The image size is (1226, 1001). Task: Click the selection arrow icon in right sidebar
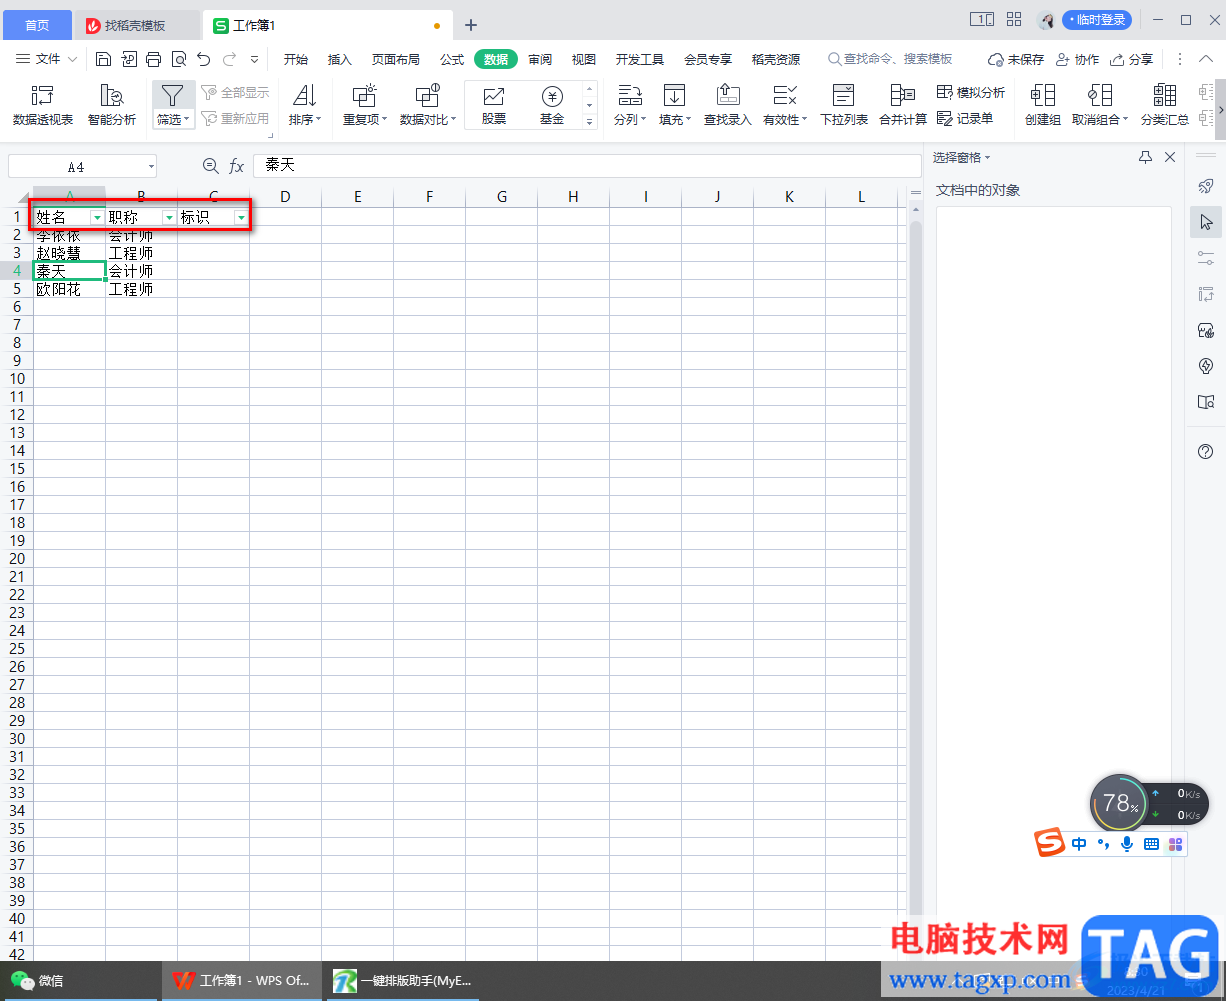pos(1206,222)
